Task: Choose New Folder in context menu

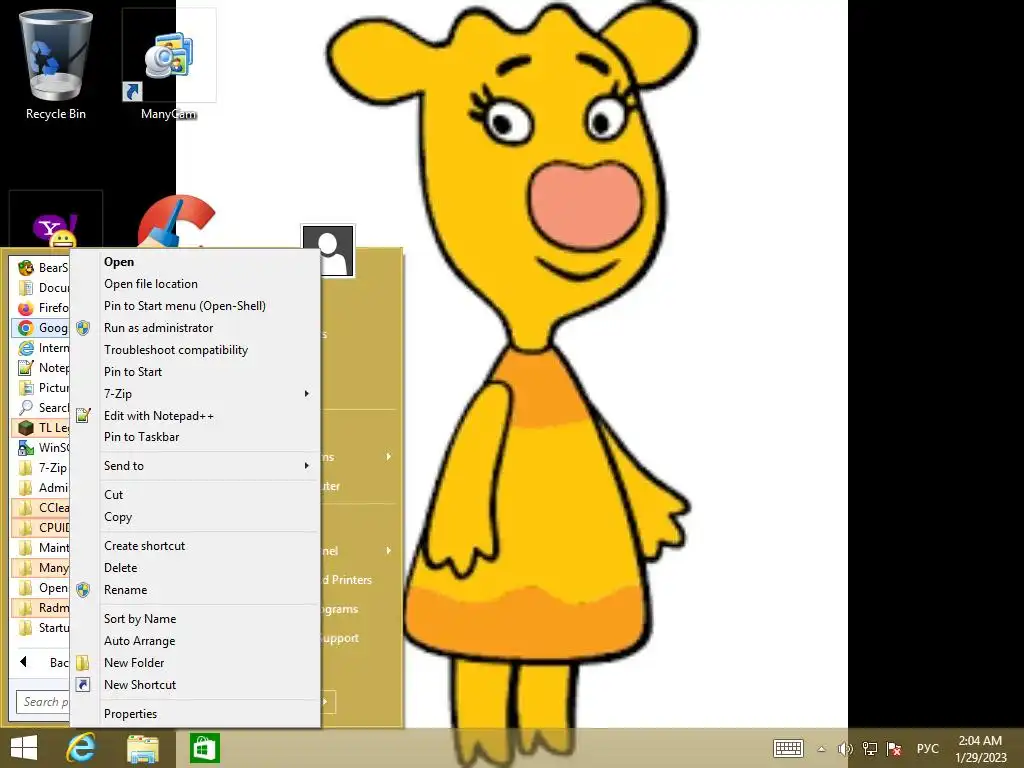Action: tap(196, 663)
